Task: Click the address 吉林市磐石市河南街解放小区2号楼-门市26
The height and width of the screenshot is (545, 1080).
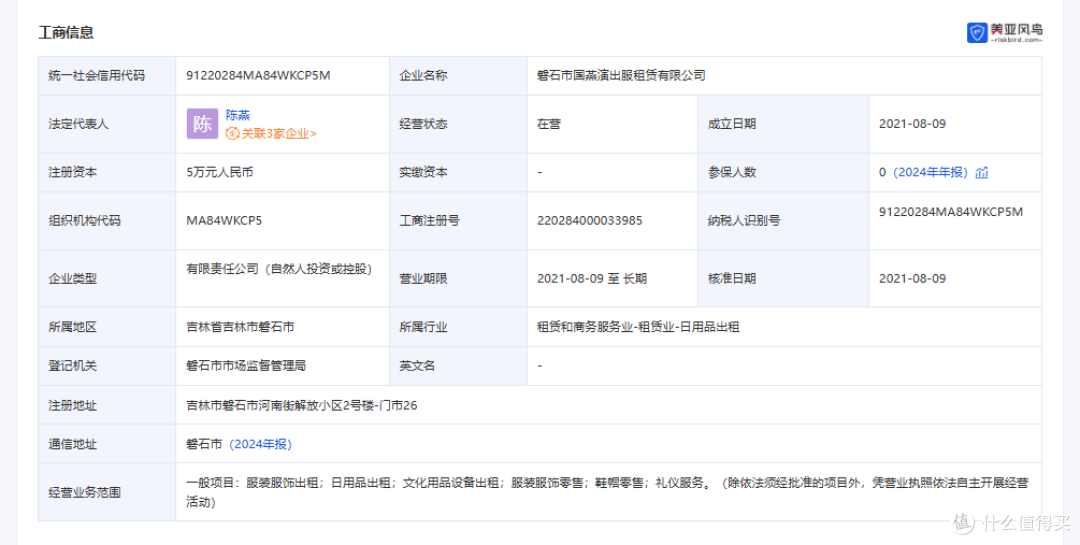Action: [x=302, y=405]
